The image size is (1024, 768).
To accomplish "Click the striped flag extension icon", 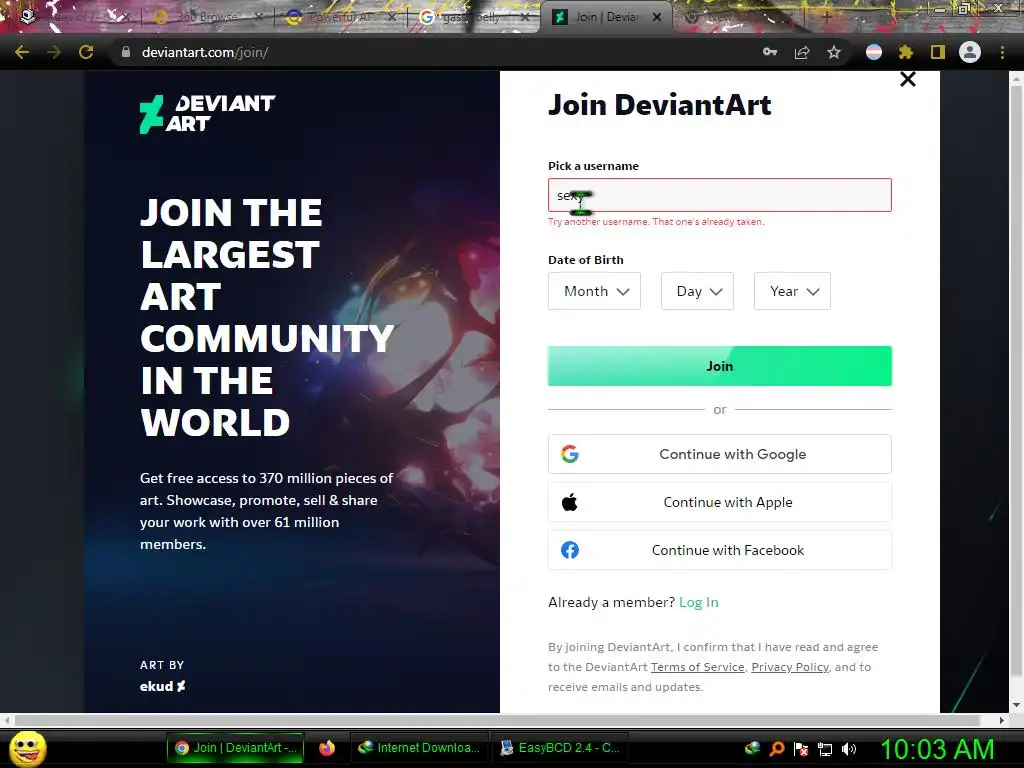I will (874, 52).
